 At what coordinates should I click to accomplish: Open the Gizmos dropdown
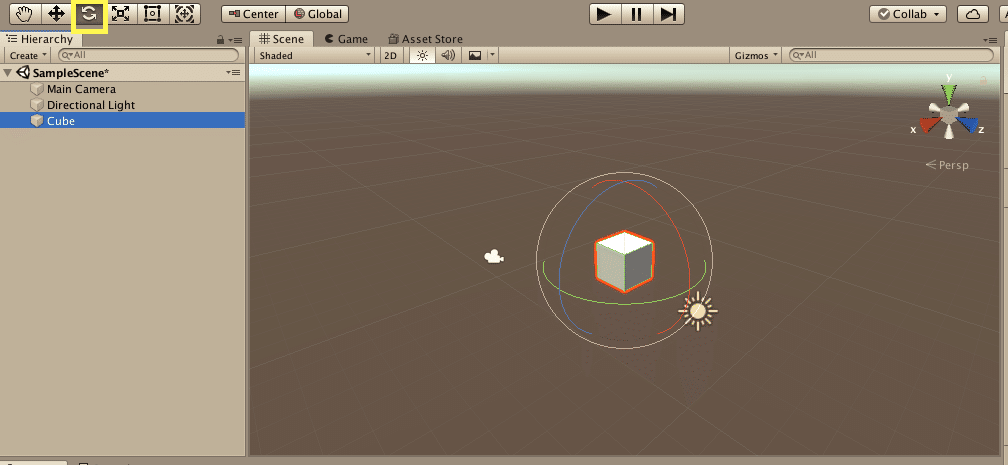coord(756,55)
